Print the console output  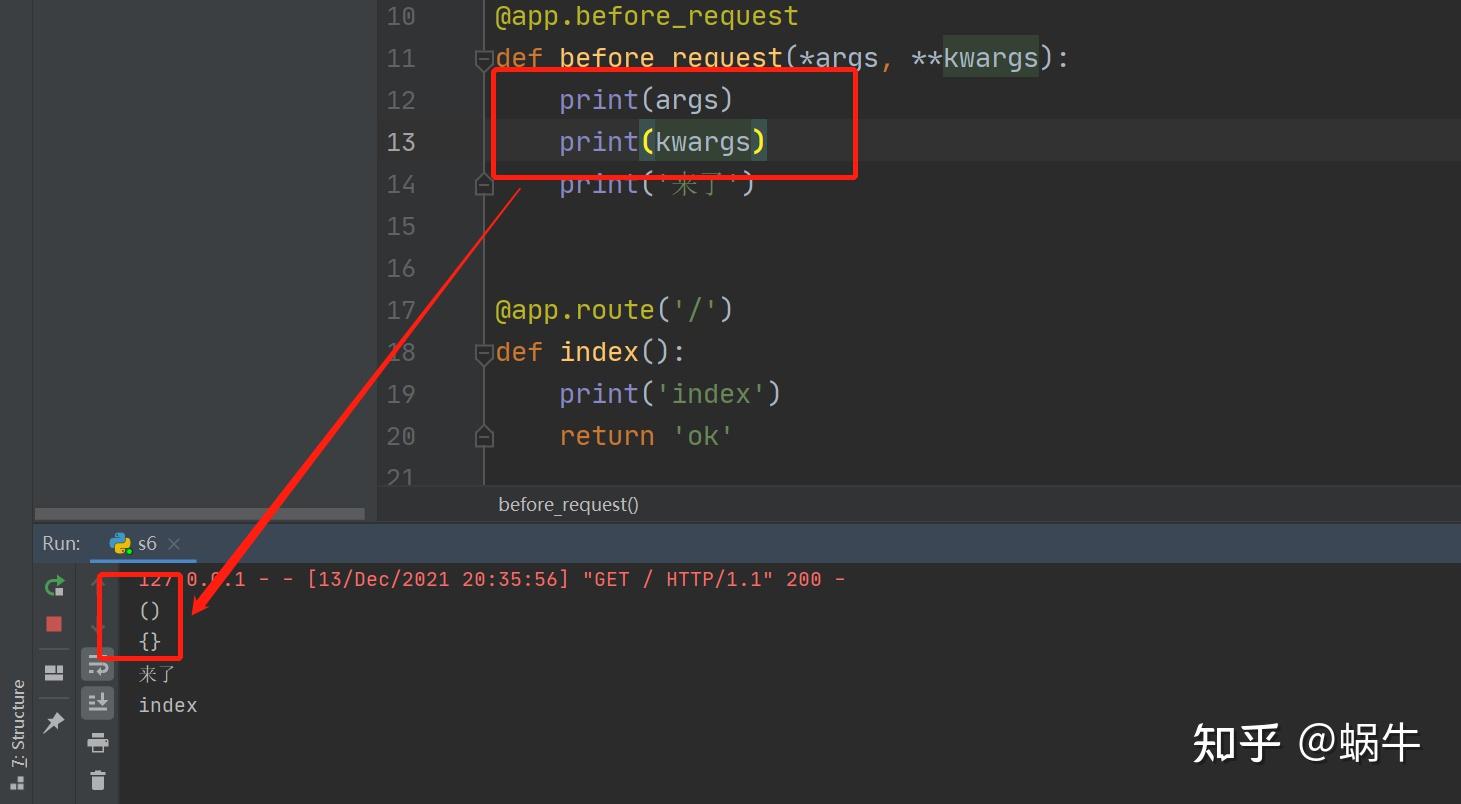point(98,743)
